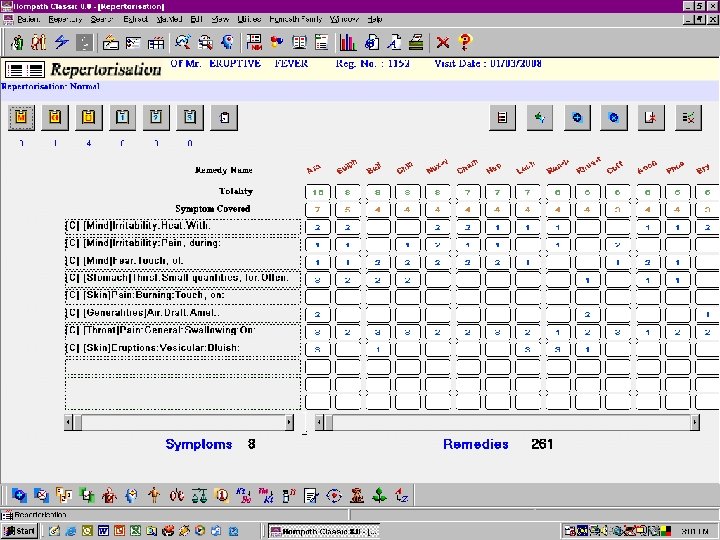720x540 pixels.
Task: Click the first orange repertorisation method button
Action: coord(21,118)
